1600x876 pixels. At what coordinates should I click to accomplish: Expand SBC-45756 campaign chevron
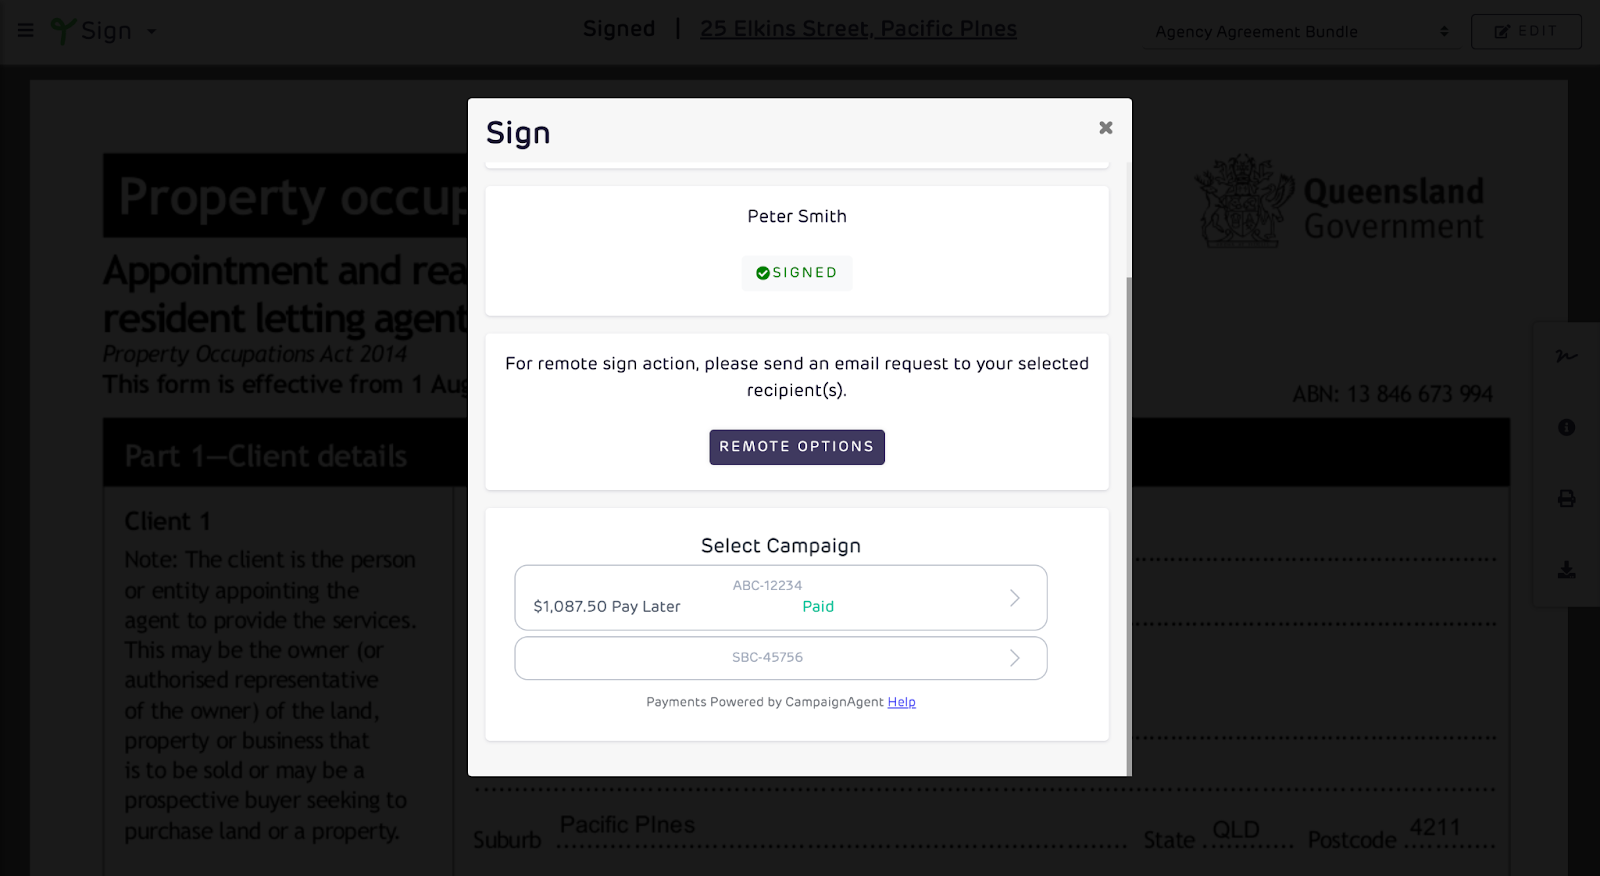(x=1015, y=658)
